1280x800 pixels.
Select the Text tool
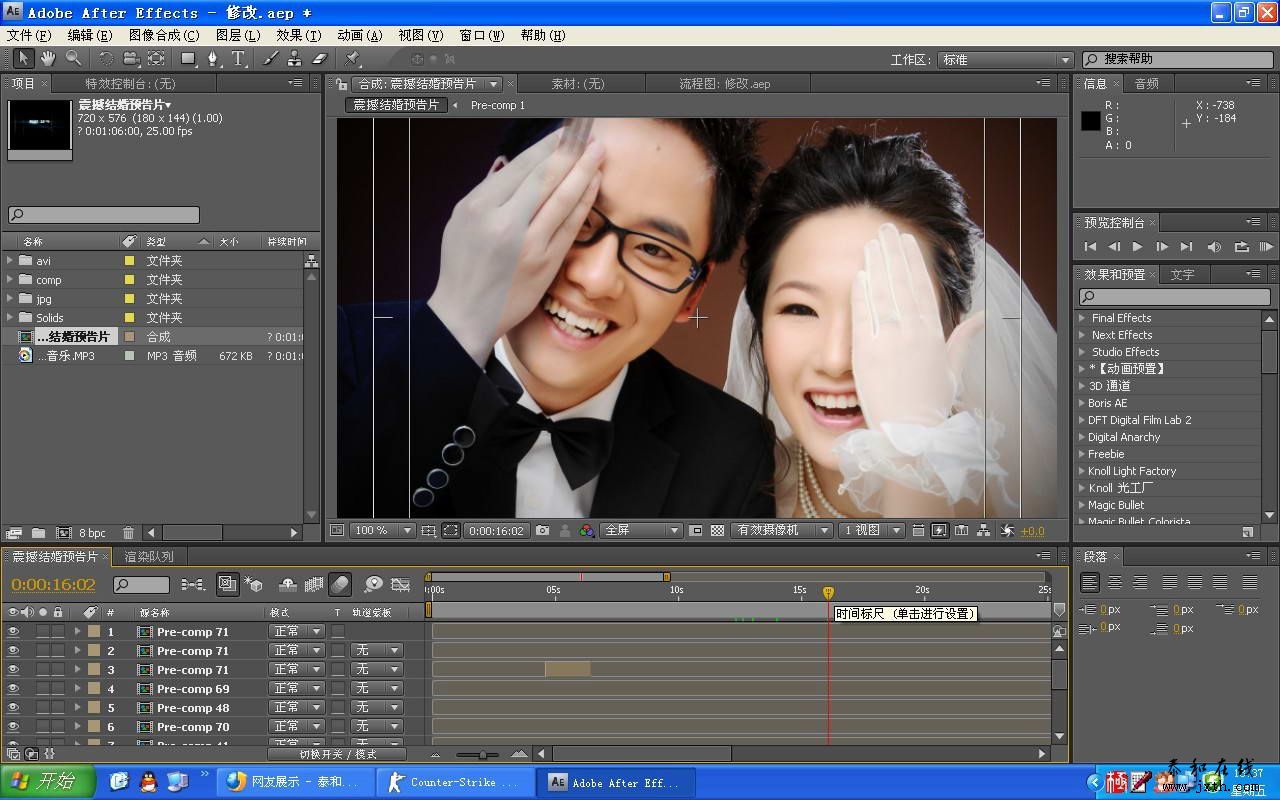(x=239, y=59)
